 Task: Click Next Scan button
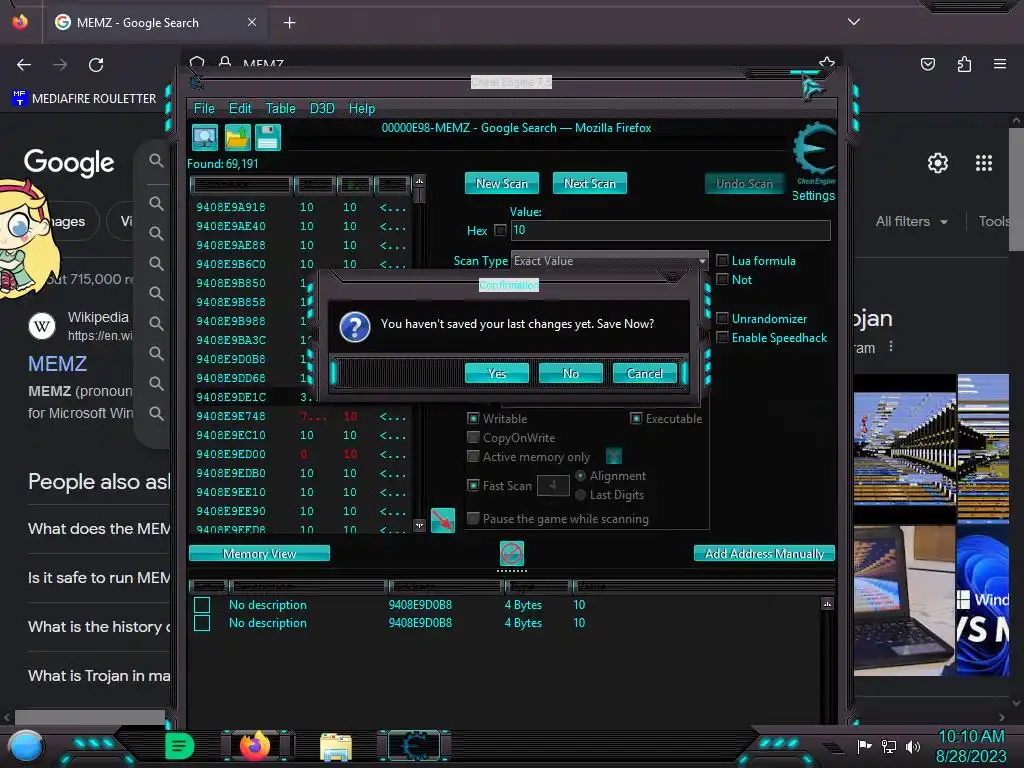tap(590, 184)
